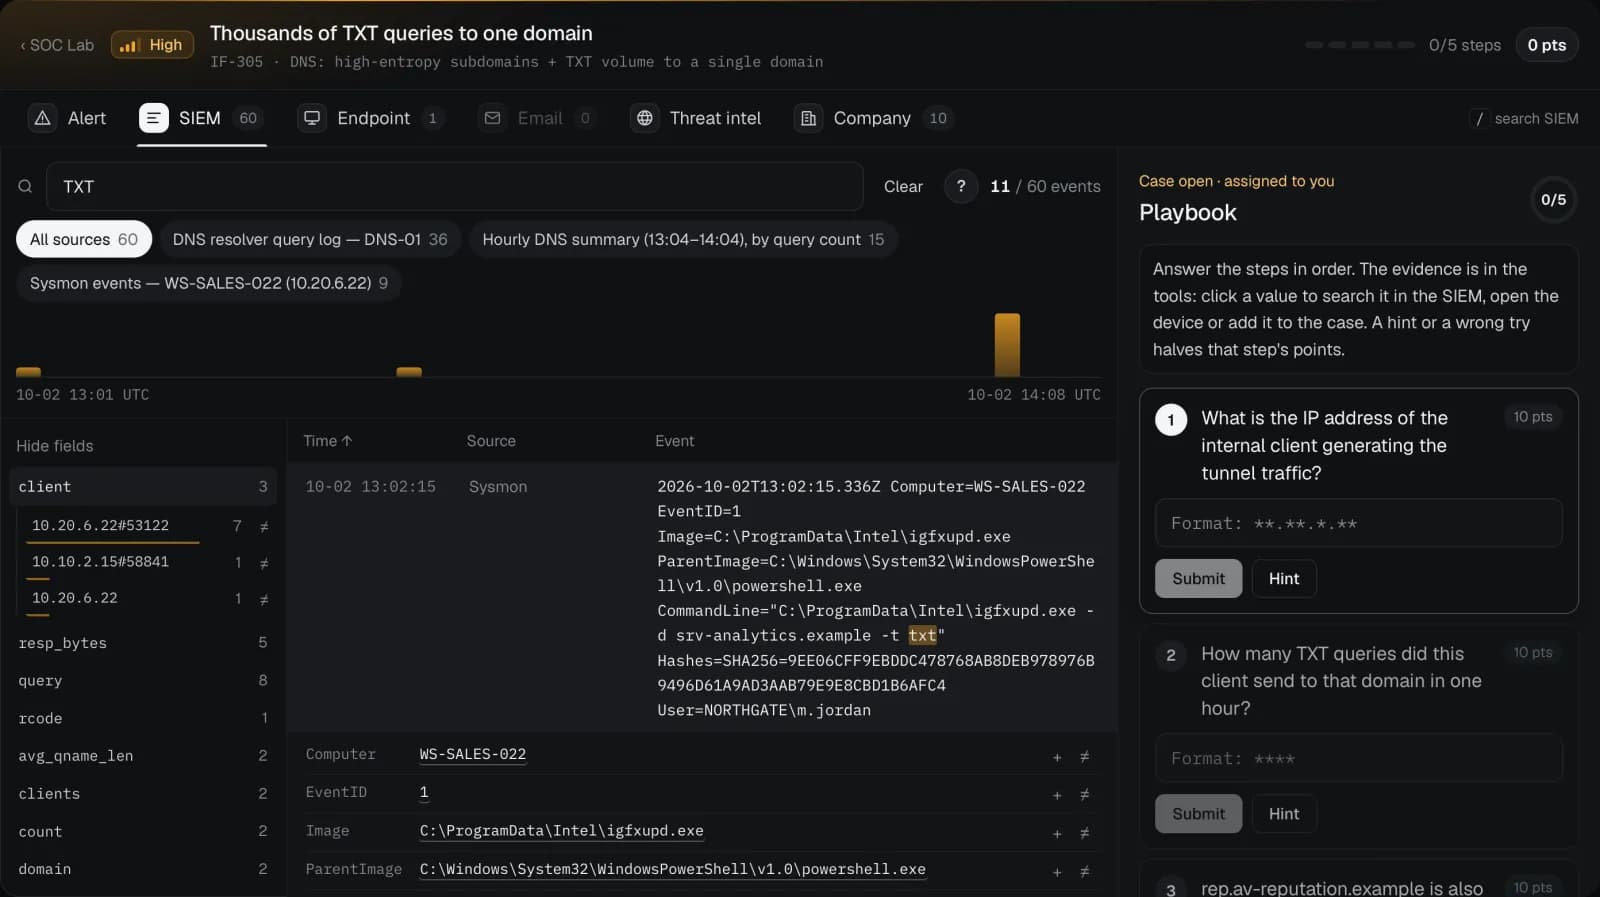The height and width of the screenshot is (897, 1600).
Task: Exclude client 10.20.6.22 with its ≠ icon
Action: (264, 599)
